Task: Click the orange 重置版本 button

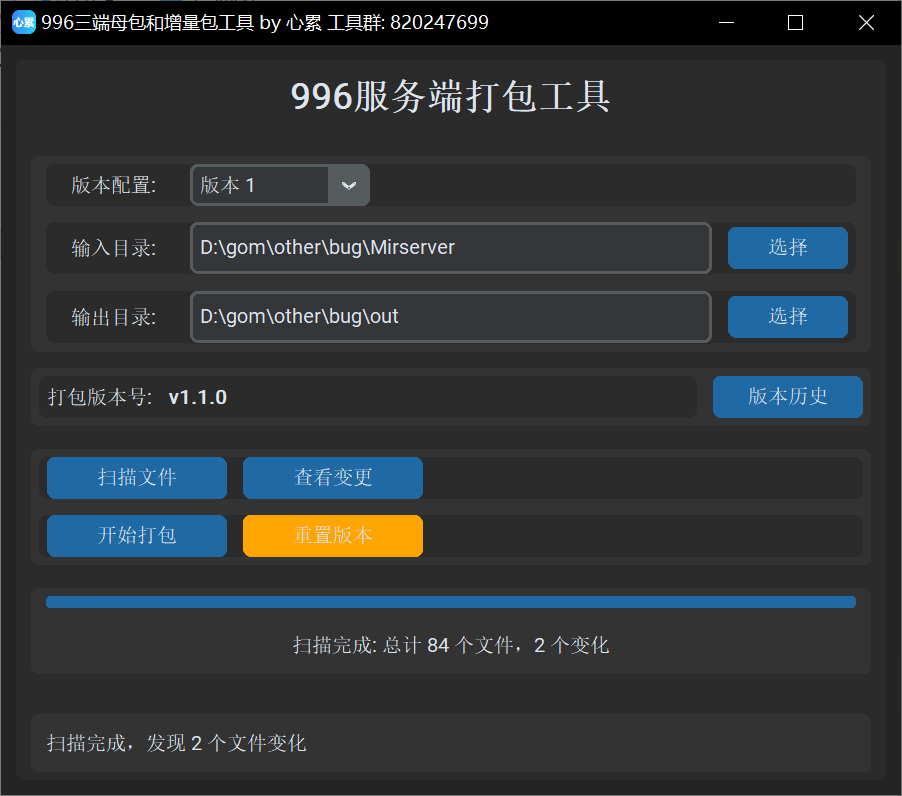Action: [x=333, y=536]
